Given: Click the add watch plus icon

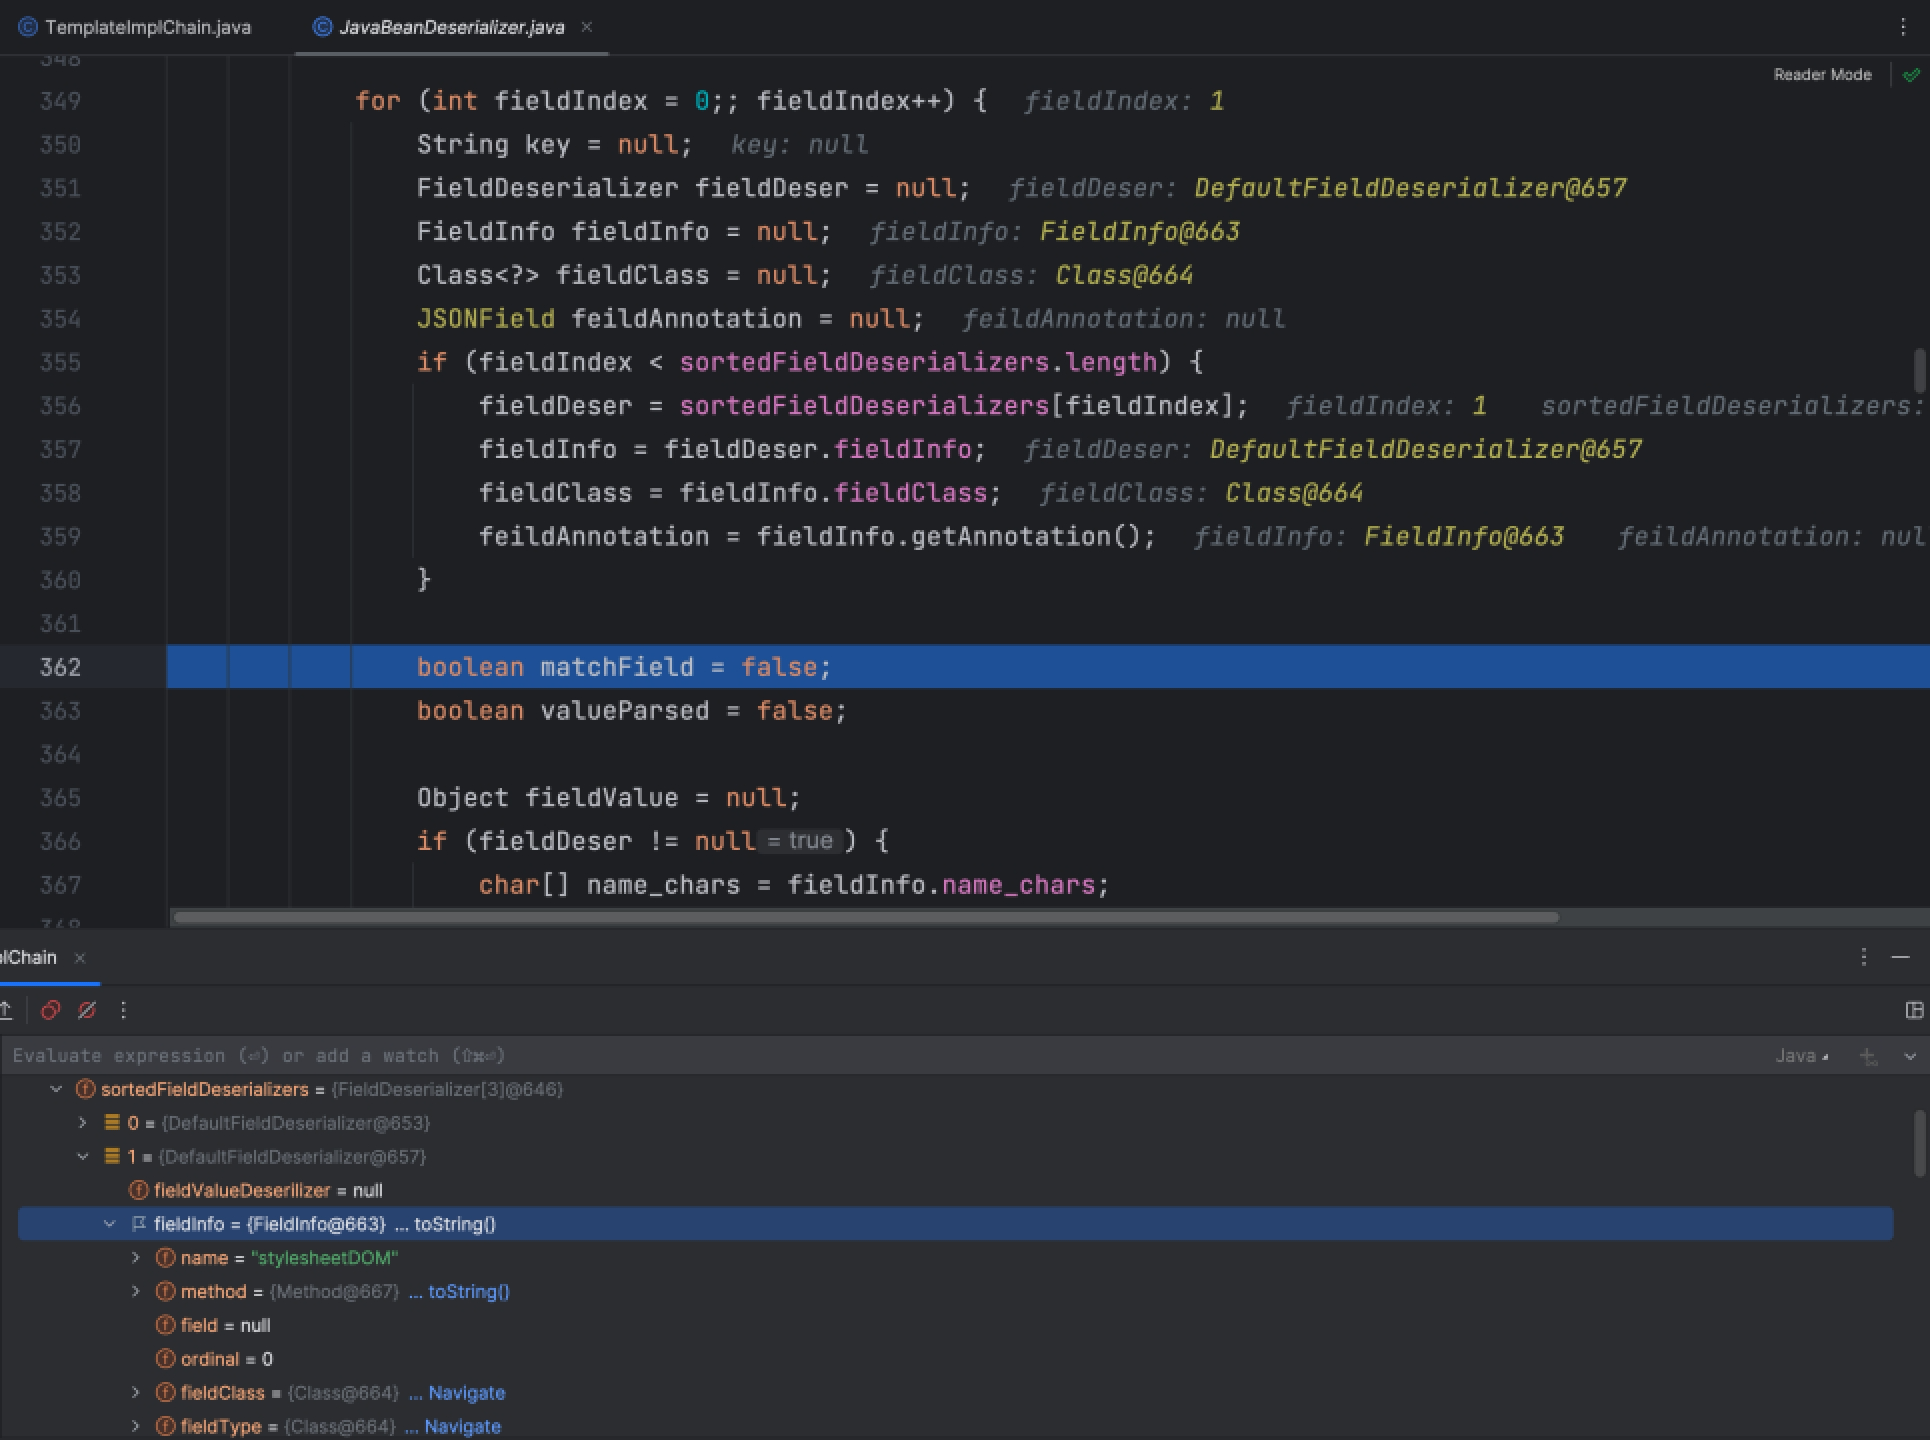Looking at the screenshot, I should tap(1868, 1056).
